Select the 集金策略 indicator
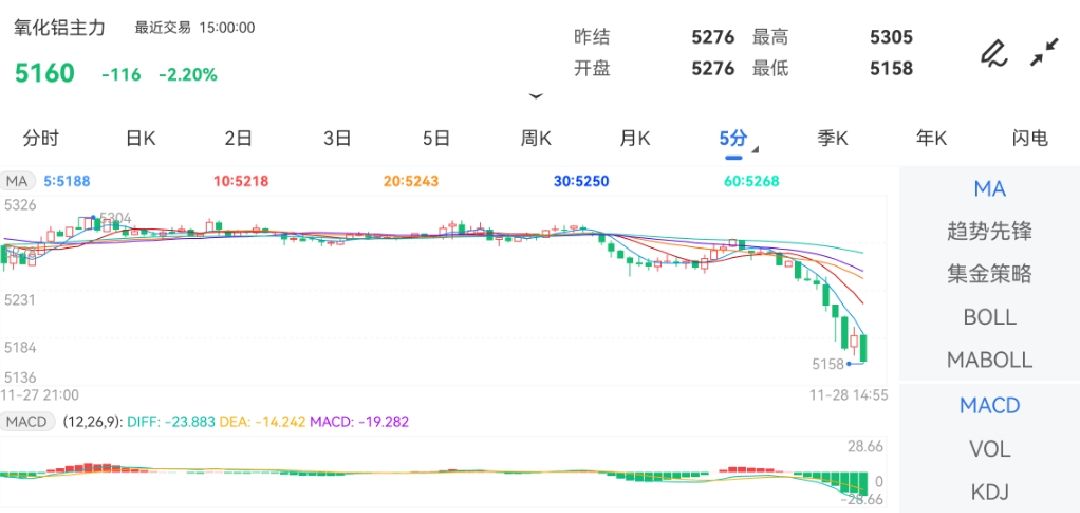The height and width of the screenshot is (513, 1080). click(989, 273)
